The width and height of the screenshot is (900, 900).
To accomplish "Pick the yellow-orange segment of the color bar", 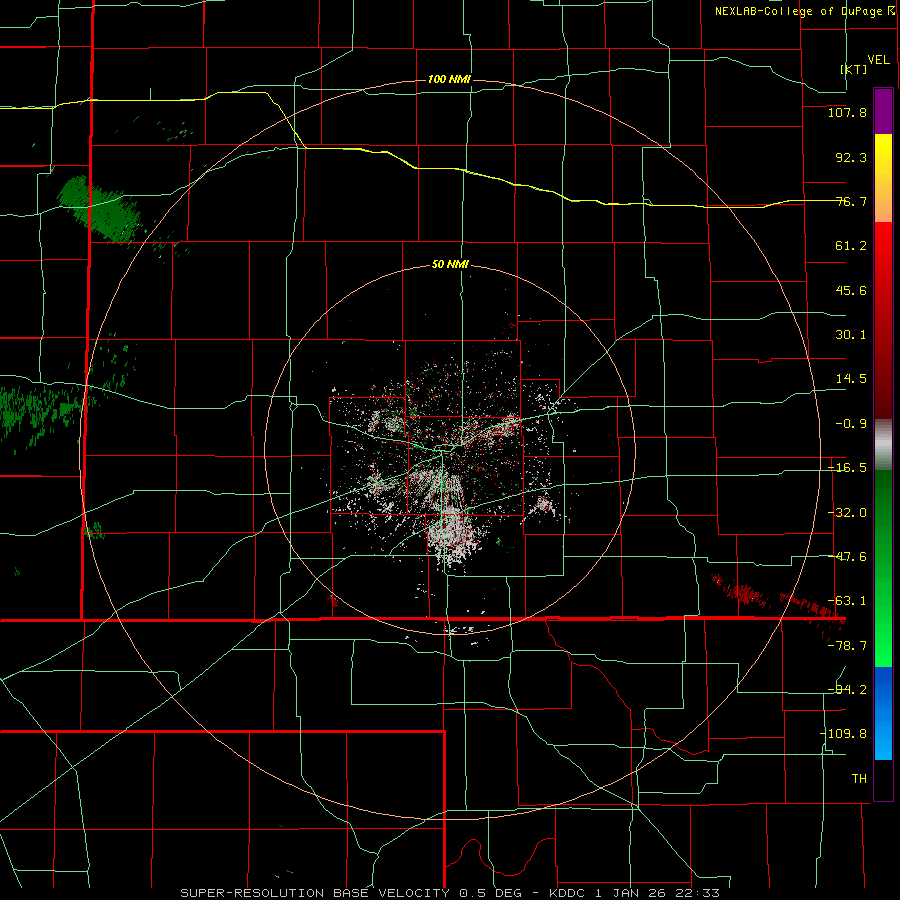I will pos(883,178).
